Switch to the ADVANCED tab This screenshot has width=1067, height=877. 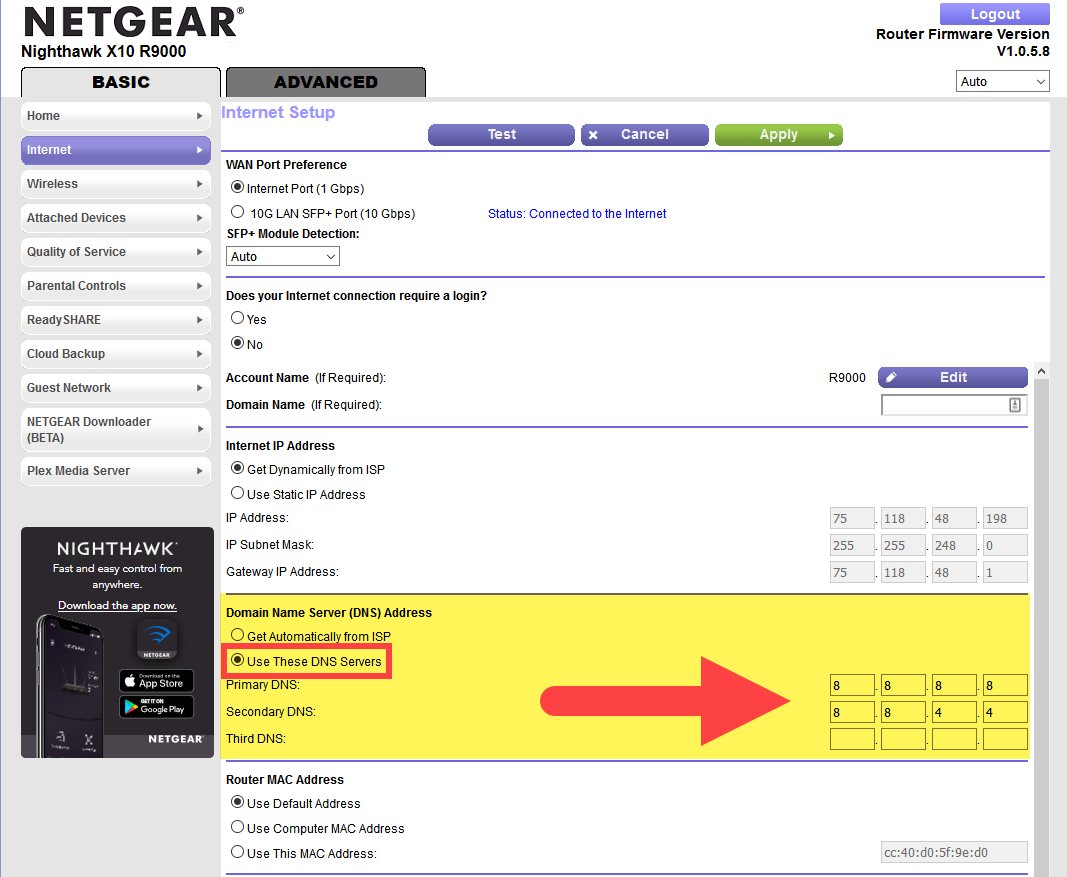click(326, 82)
